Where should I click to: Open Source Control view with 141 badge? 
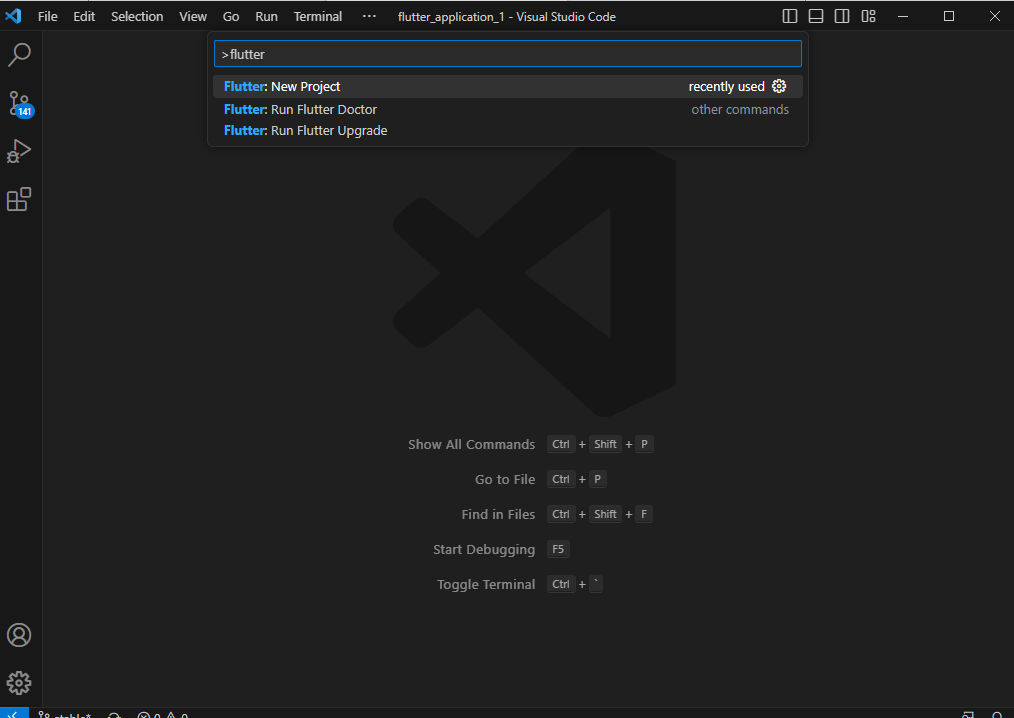click(x=20, y=103)
